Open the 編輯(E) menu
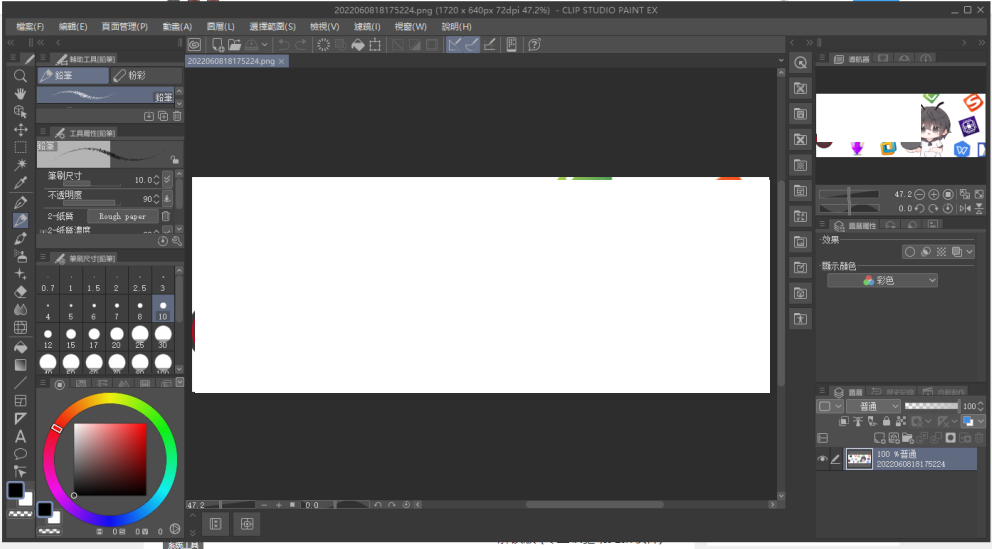This screenshot has height=549, width=992. coord(73,27)
